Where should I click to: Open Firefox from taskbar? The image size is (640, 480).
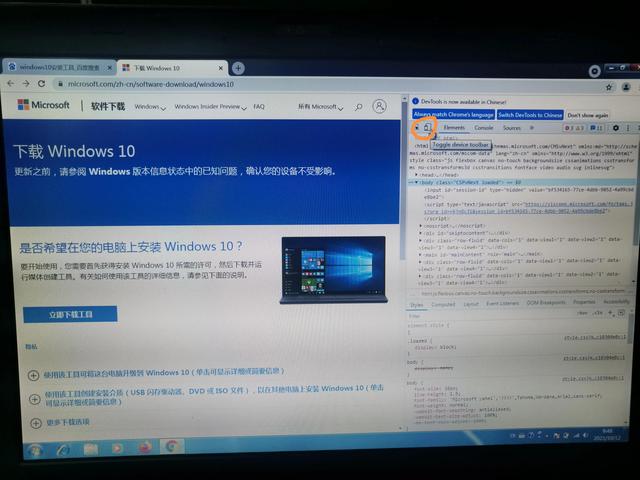point(145,447)
